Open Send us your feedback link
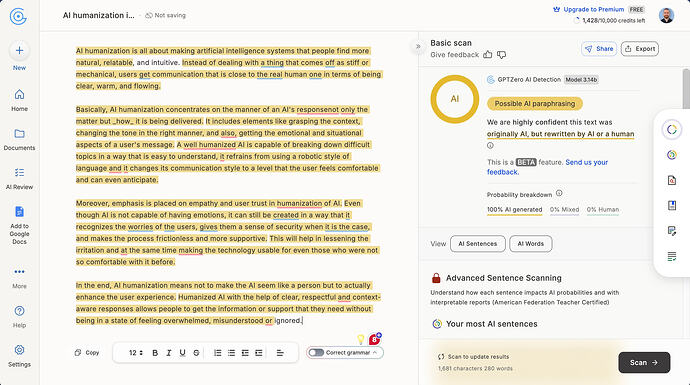This screenshot has height=385, width=690. pyautogui.click(x=547, y=167)
